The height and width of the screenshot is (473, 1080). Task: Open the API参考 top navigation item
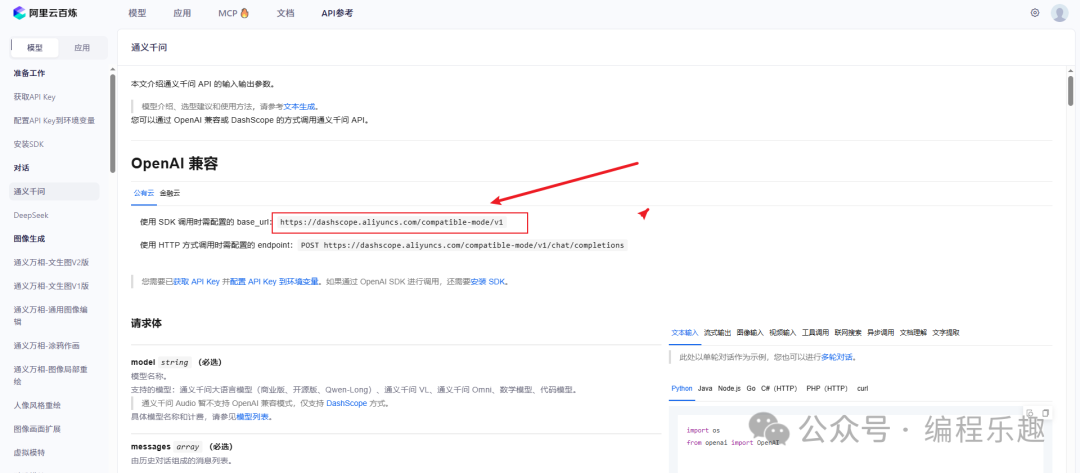(337, 12)
